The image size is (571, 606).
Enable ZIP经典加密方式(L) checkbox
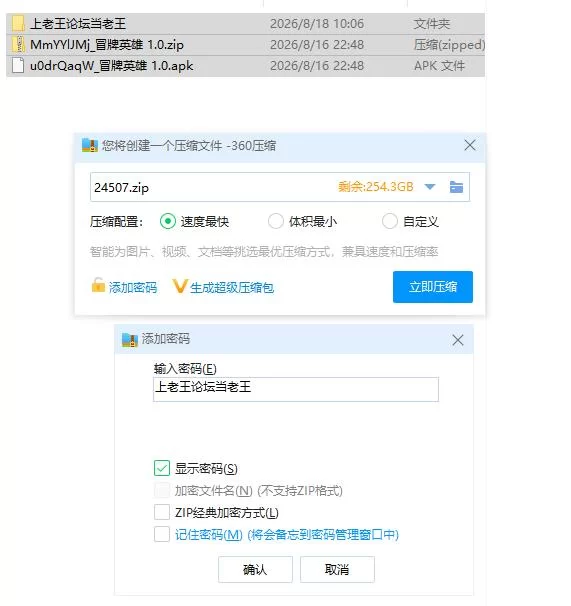tap(162, 512)
